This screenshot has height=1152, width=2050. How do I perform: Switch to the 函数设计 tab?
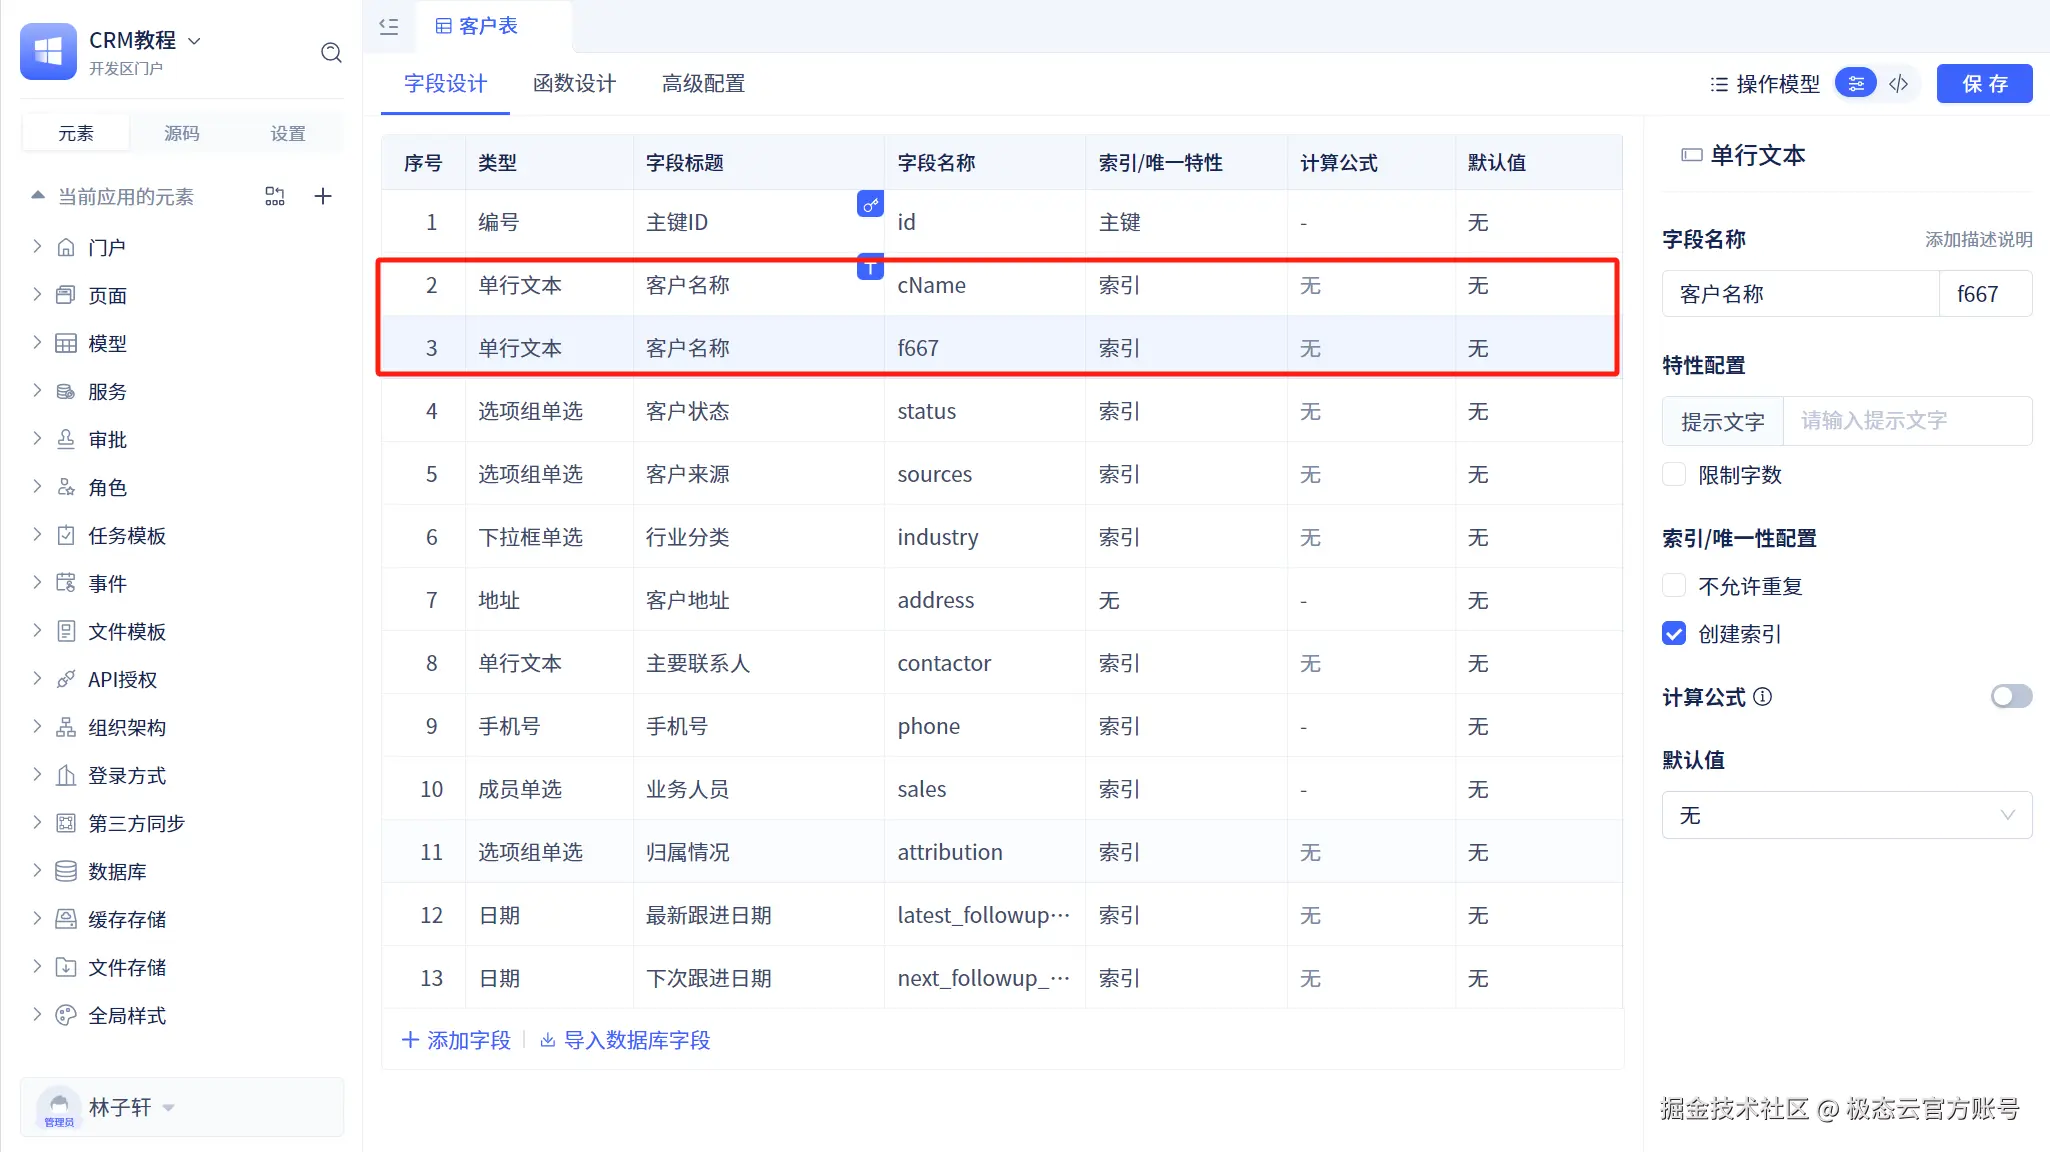coord(574,84)
